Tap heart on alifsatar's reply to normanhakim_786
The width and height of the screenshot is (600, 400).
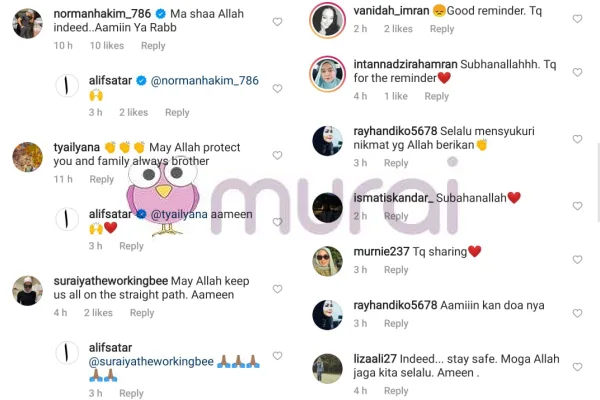click(x=277, y=89)
